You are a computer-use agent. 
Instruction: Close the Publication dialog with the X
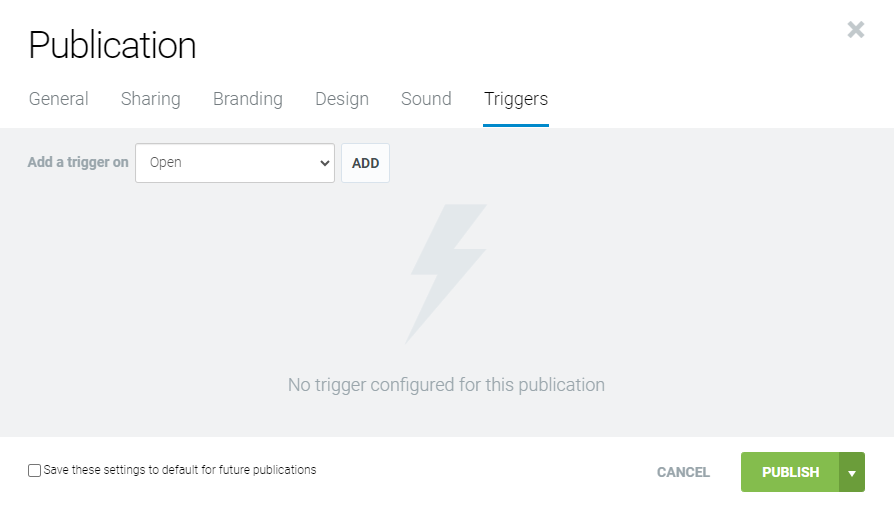tap(855, 29)
